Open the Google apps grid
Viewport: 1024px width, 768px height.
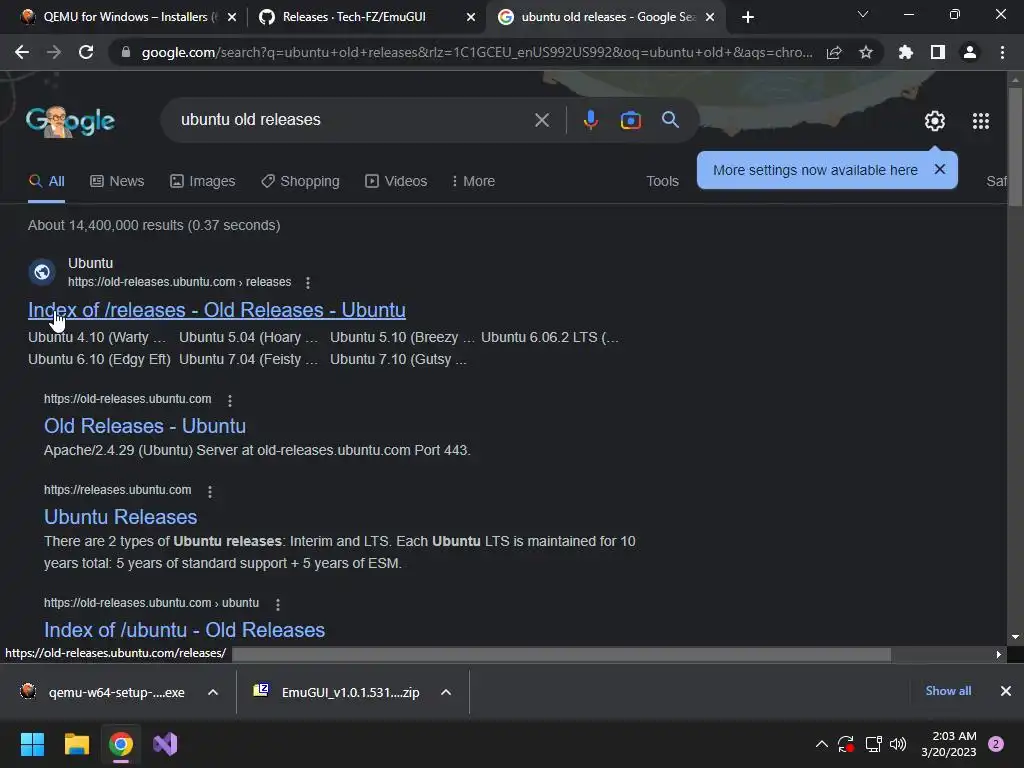(981, 121)
